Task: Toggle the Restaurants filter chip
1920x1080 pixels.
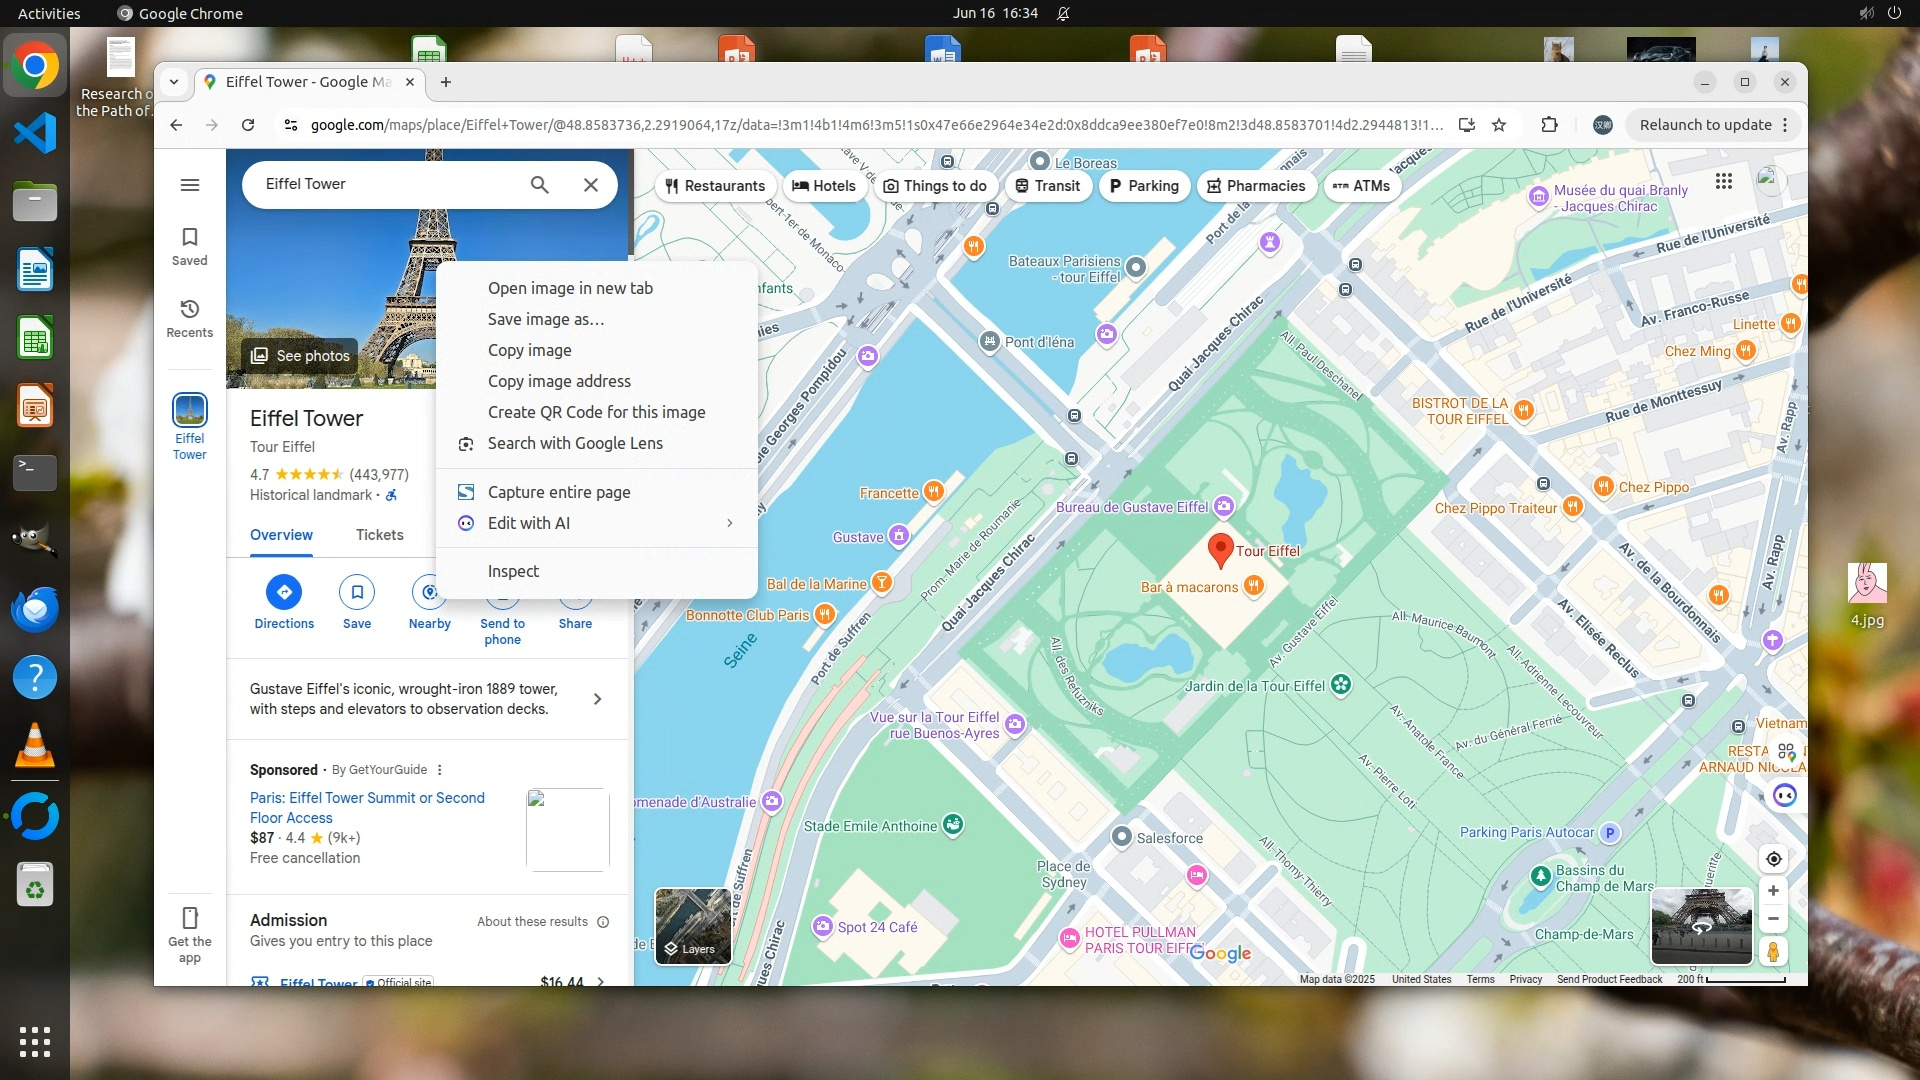Action: tap(716, 186)
